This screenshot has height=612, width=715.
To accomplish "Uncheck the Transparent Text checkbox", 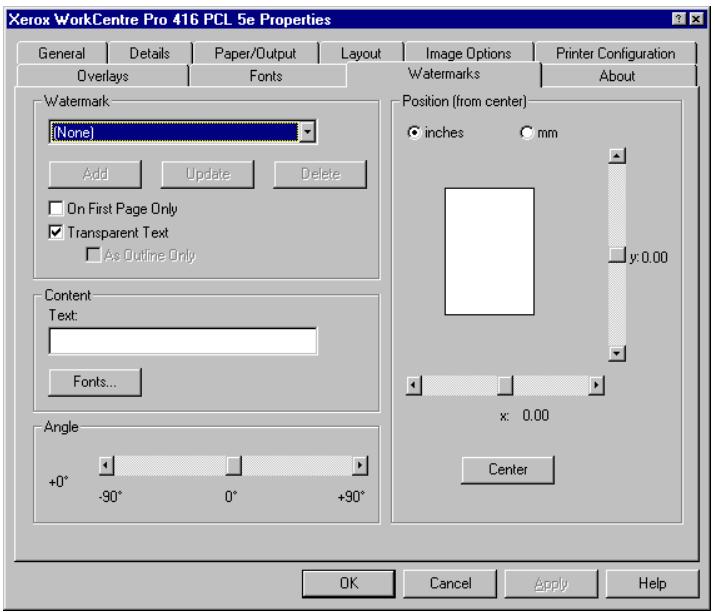I will (x=56, y=233).
